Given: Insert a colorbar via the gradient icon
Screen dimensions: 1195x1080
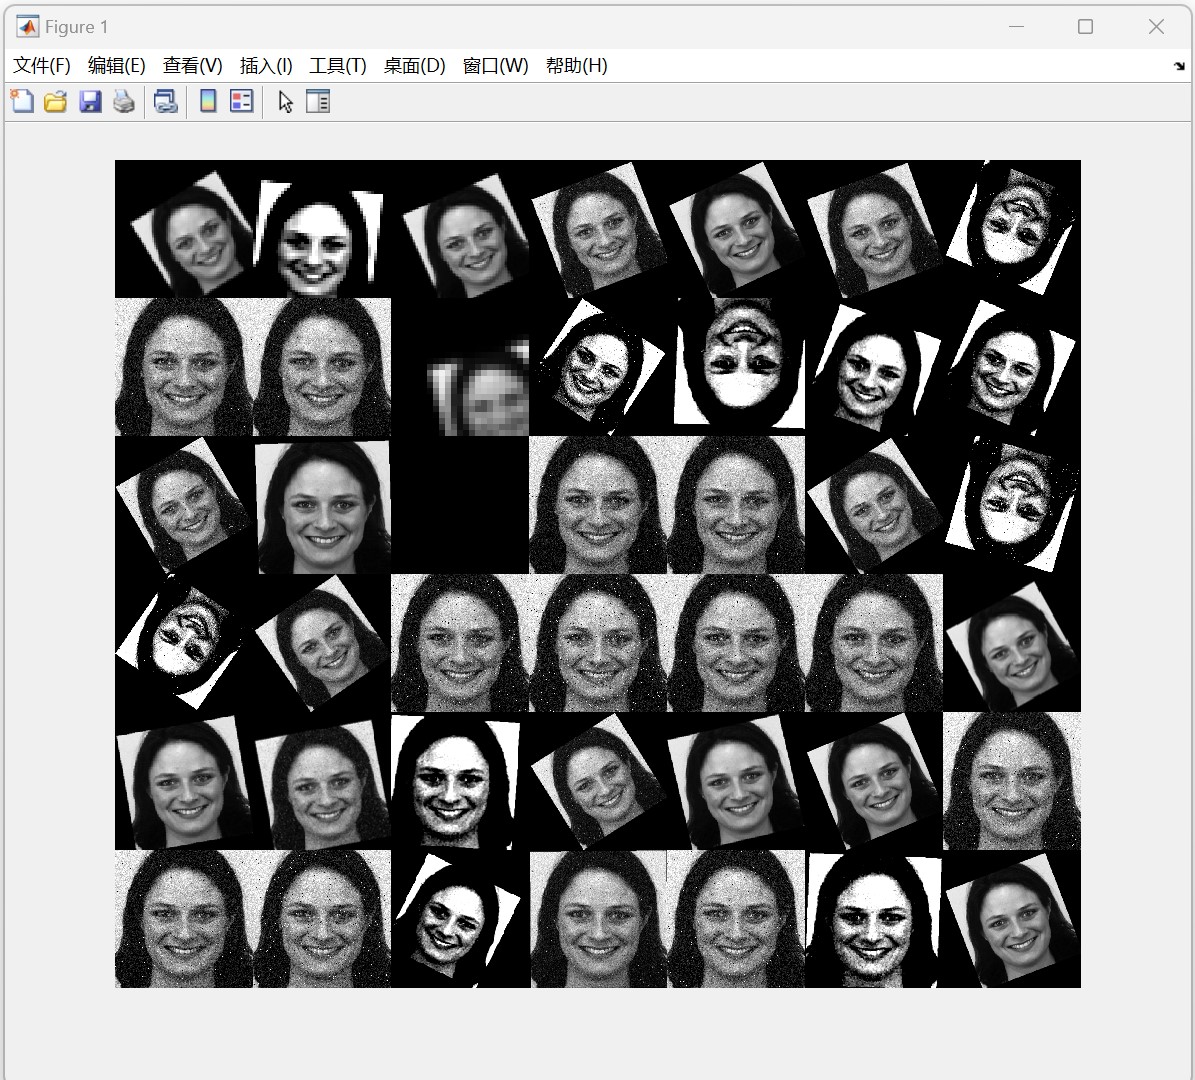Looking at the screenshot, I should [208, 101].
